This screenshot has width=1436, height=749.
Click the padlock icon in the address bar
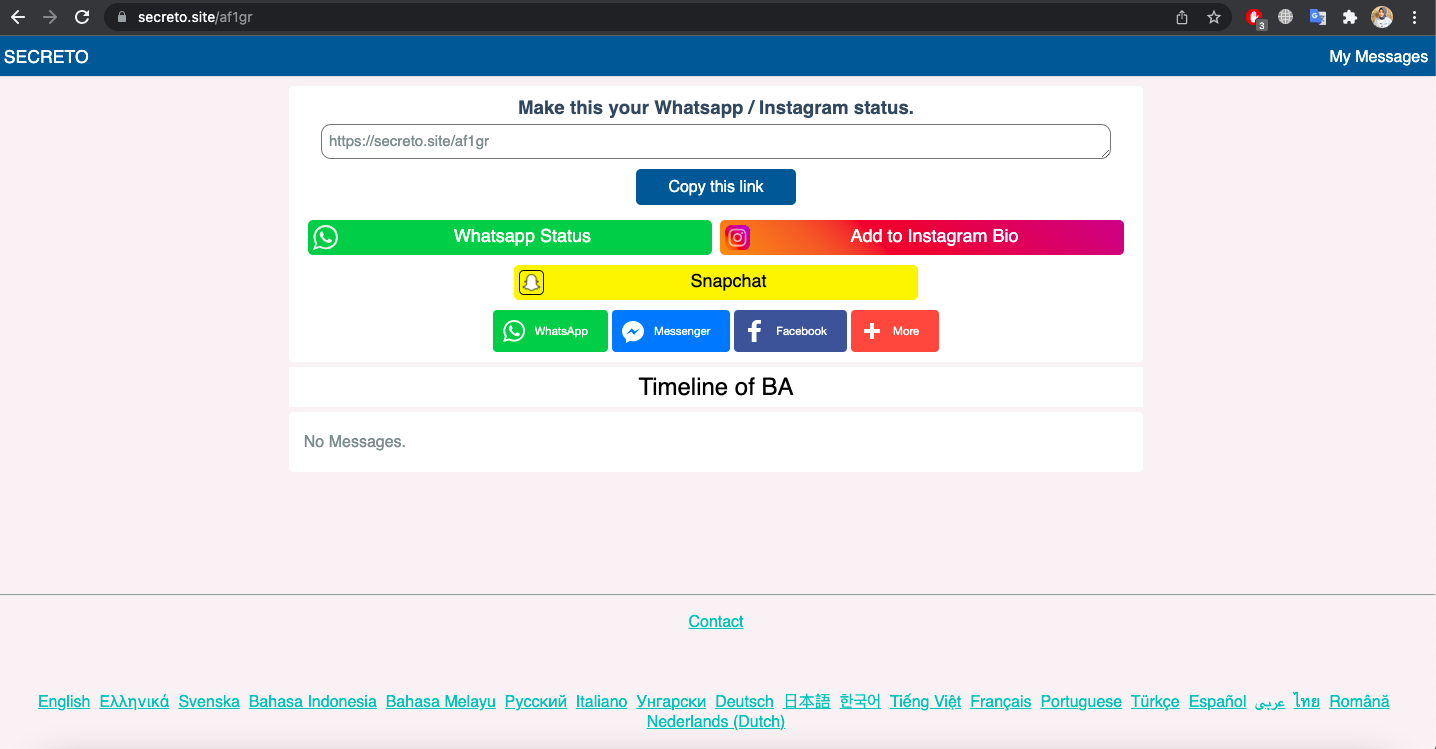point(120,16)
